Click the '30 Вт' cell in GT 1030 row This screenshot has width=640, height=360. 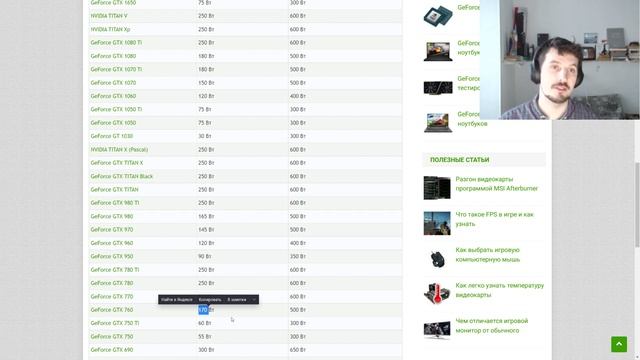(x=205, y=136)
